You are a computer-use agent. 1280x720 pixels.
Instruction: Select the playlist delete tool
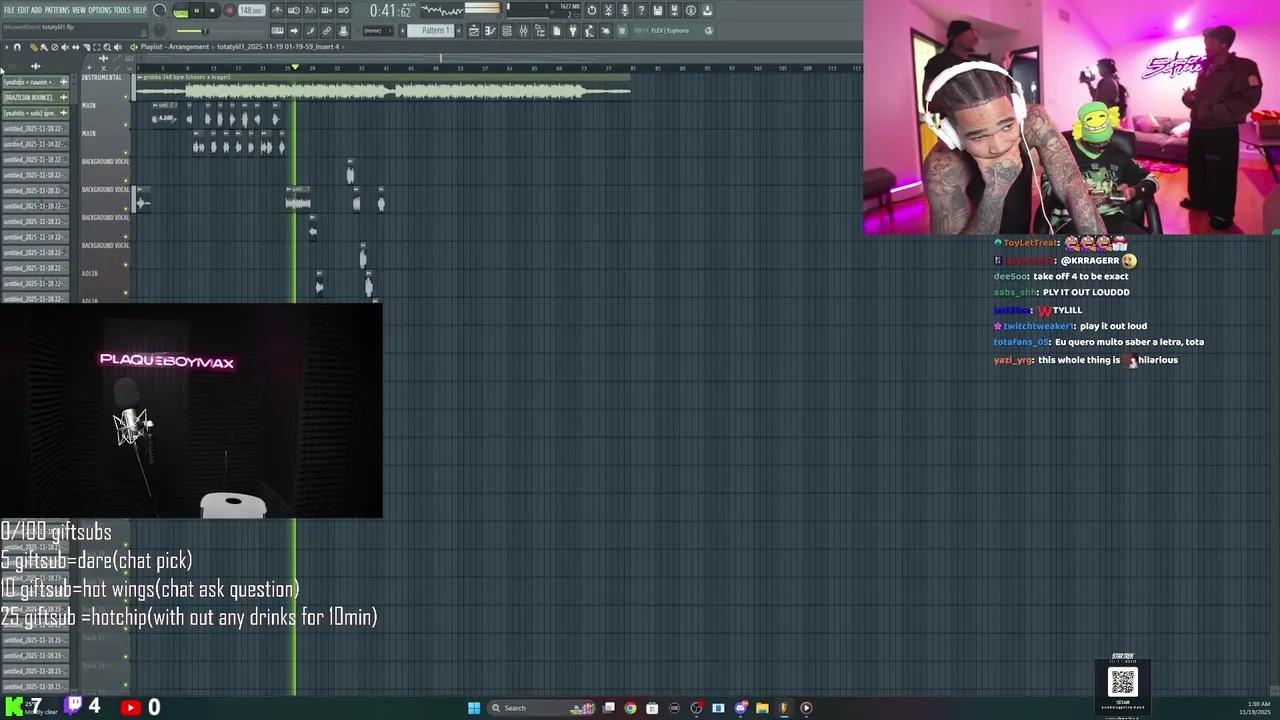tap(54, 47)
